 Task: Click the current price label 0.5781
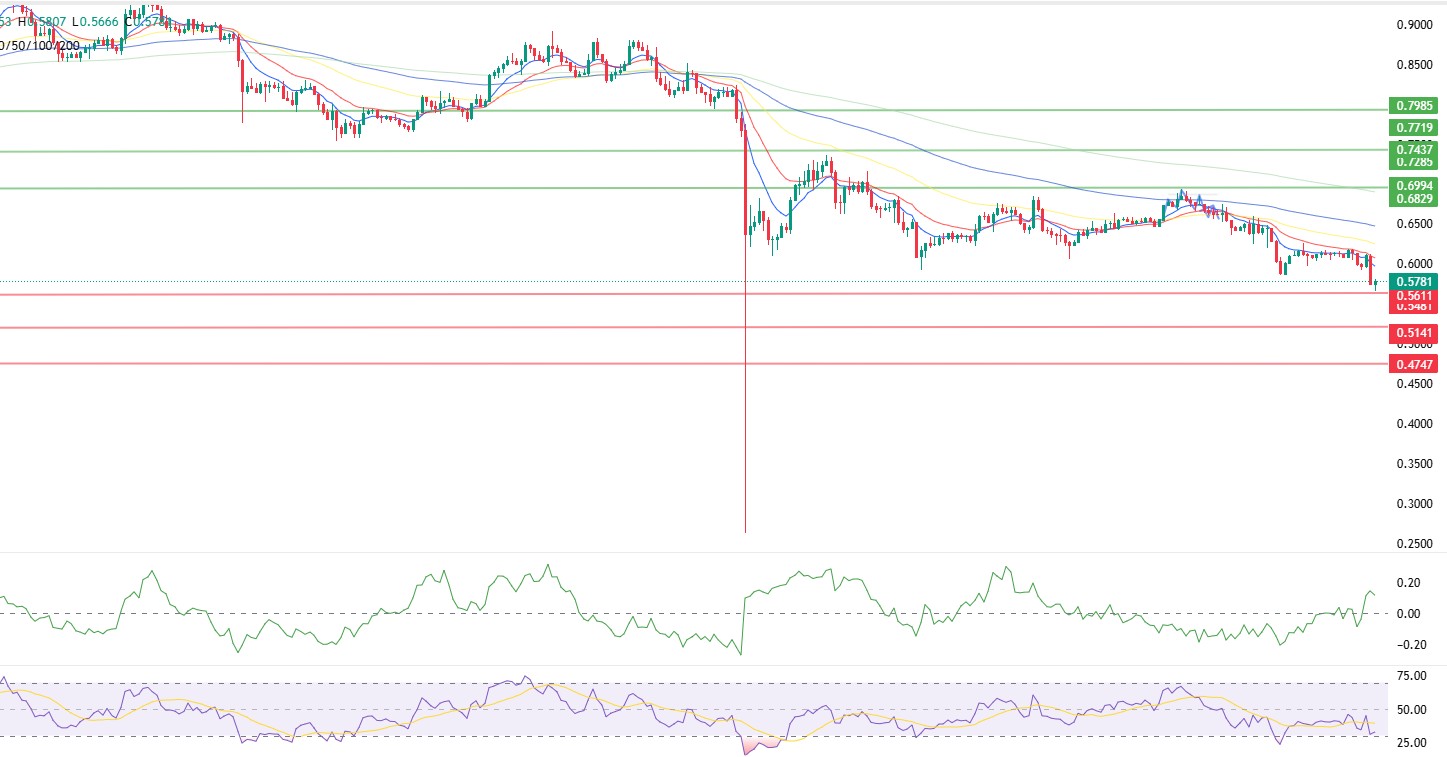click(x=1412, y=282)
